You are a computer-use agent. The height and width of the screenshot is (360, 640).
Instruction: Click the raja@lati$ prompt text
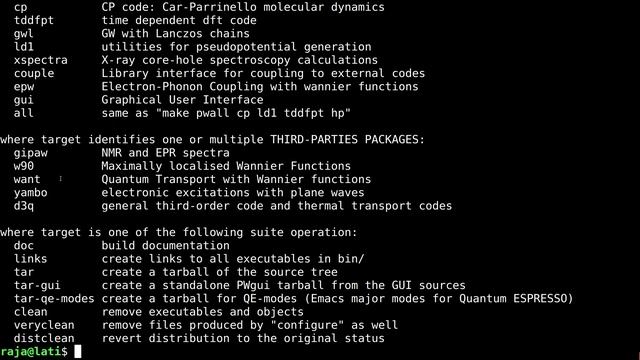coord(34,351)
